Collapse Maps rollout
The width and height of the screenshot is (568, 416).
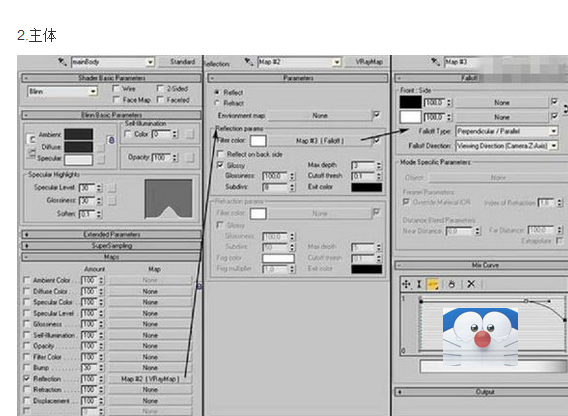click(x=111, y=257)
